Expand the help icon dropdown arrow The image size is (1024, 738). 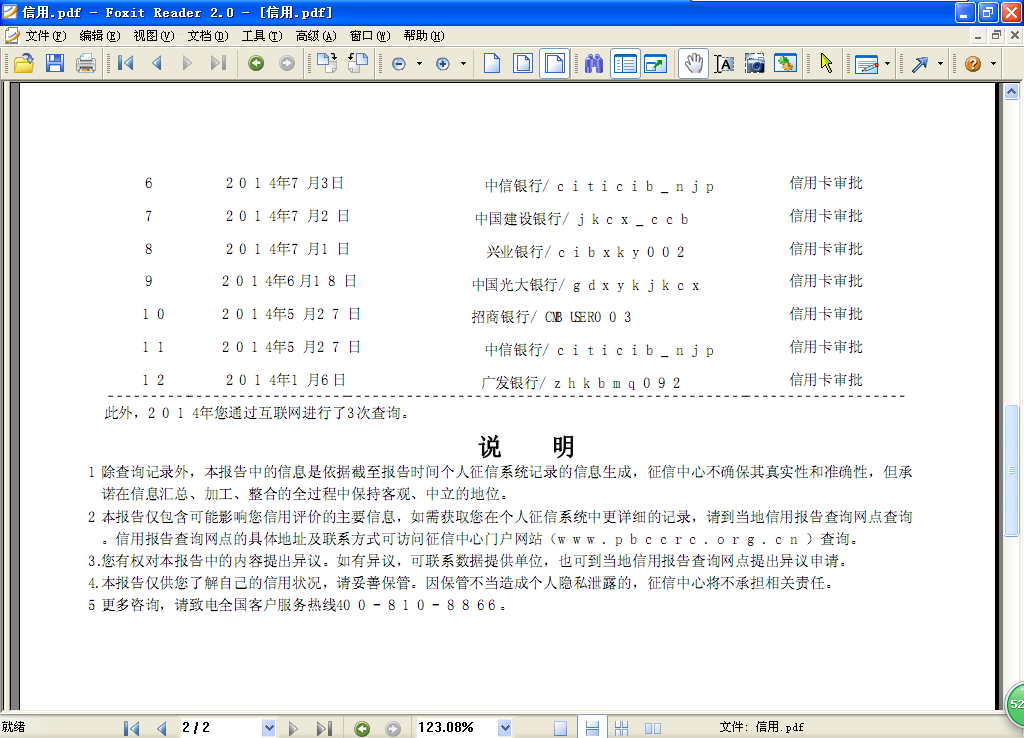pyautogui.click(x=993, y=63)
